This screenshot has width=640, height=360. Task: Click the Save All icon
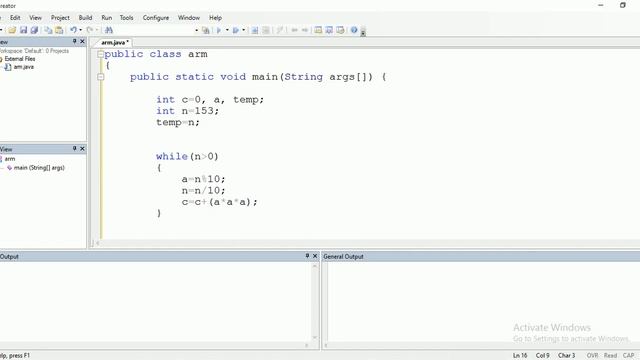coord(34,30)
